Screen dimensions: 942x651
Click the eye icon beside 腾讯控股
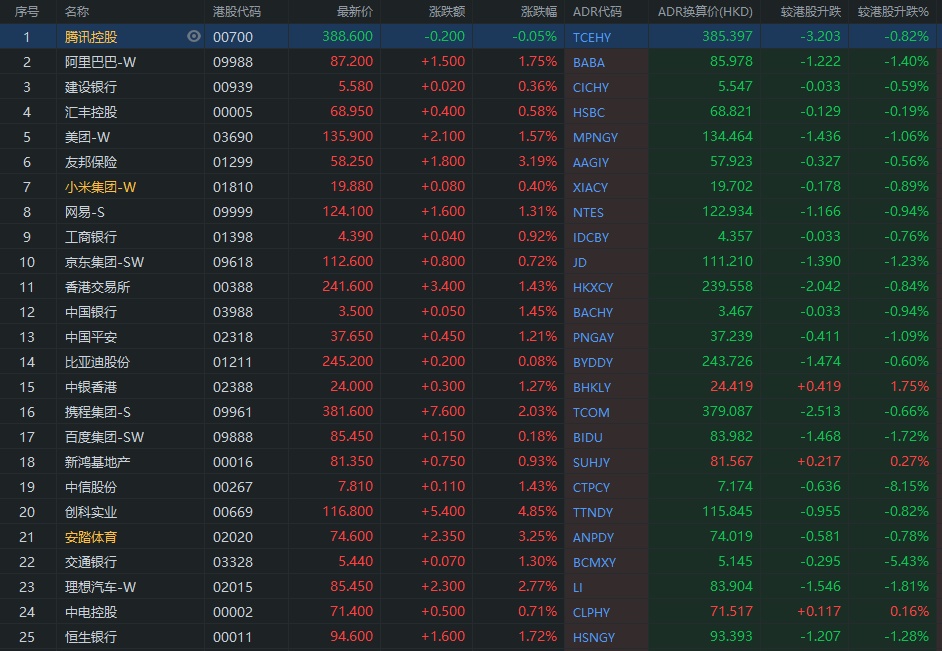click(194, 37)
